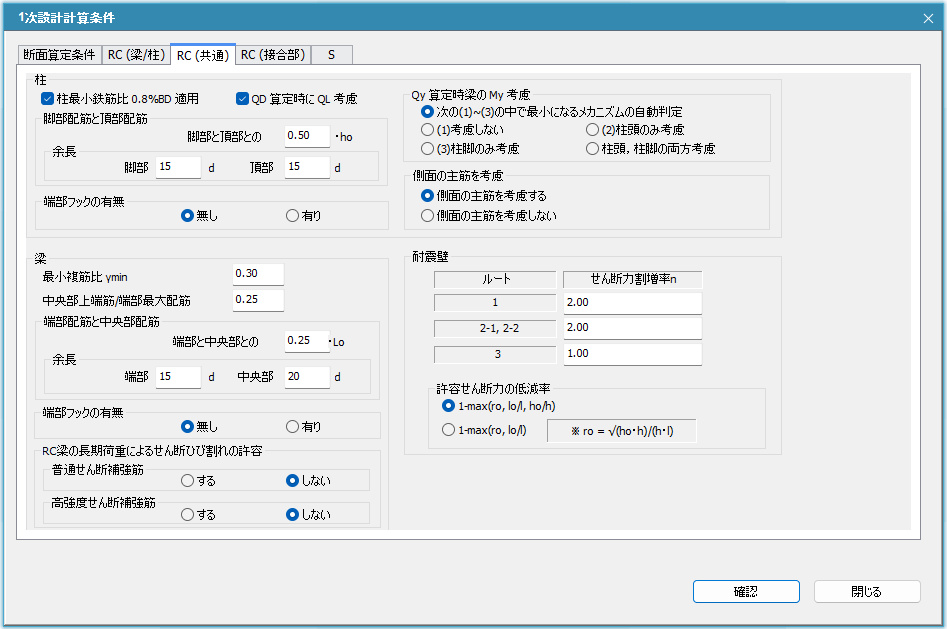Image resolution: width=947 pixels, height=629 pixels.
Task: Select する for 普通せん断補強筋
Action: (x=198, y=480)
